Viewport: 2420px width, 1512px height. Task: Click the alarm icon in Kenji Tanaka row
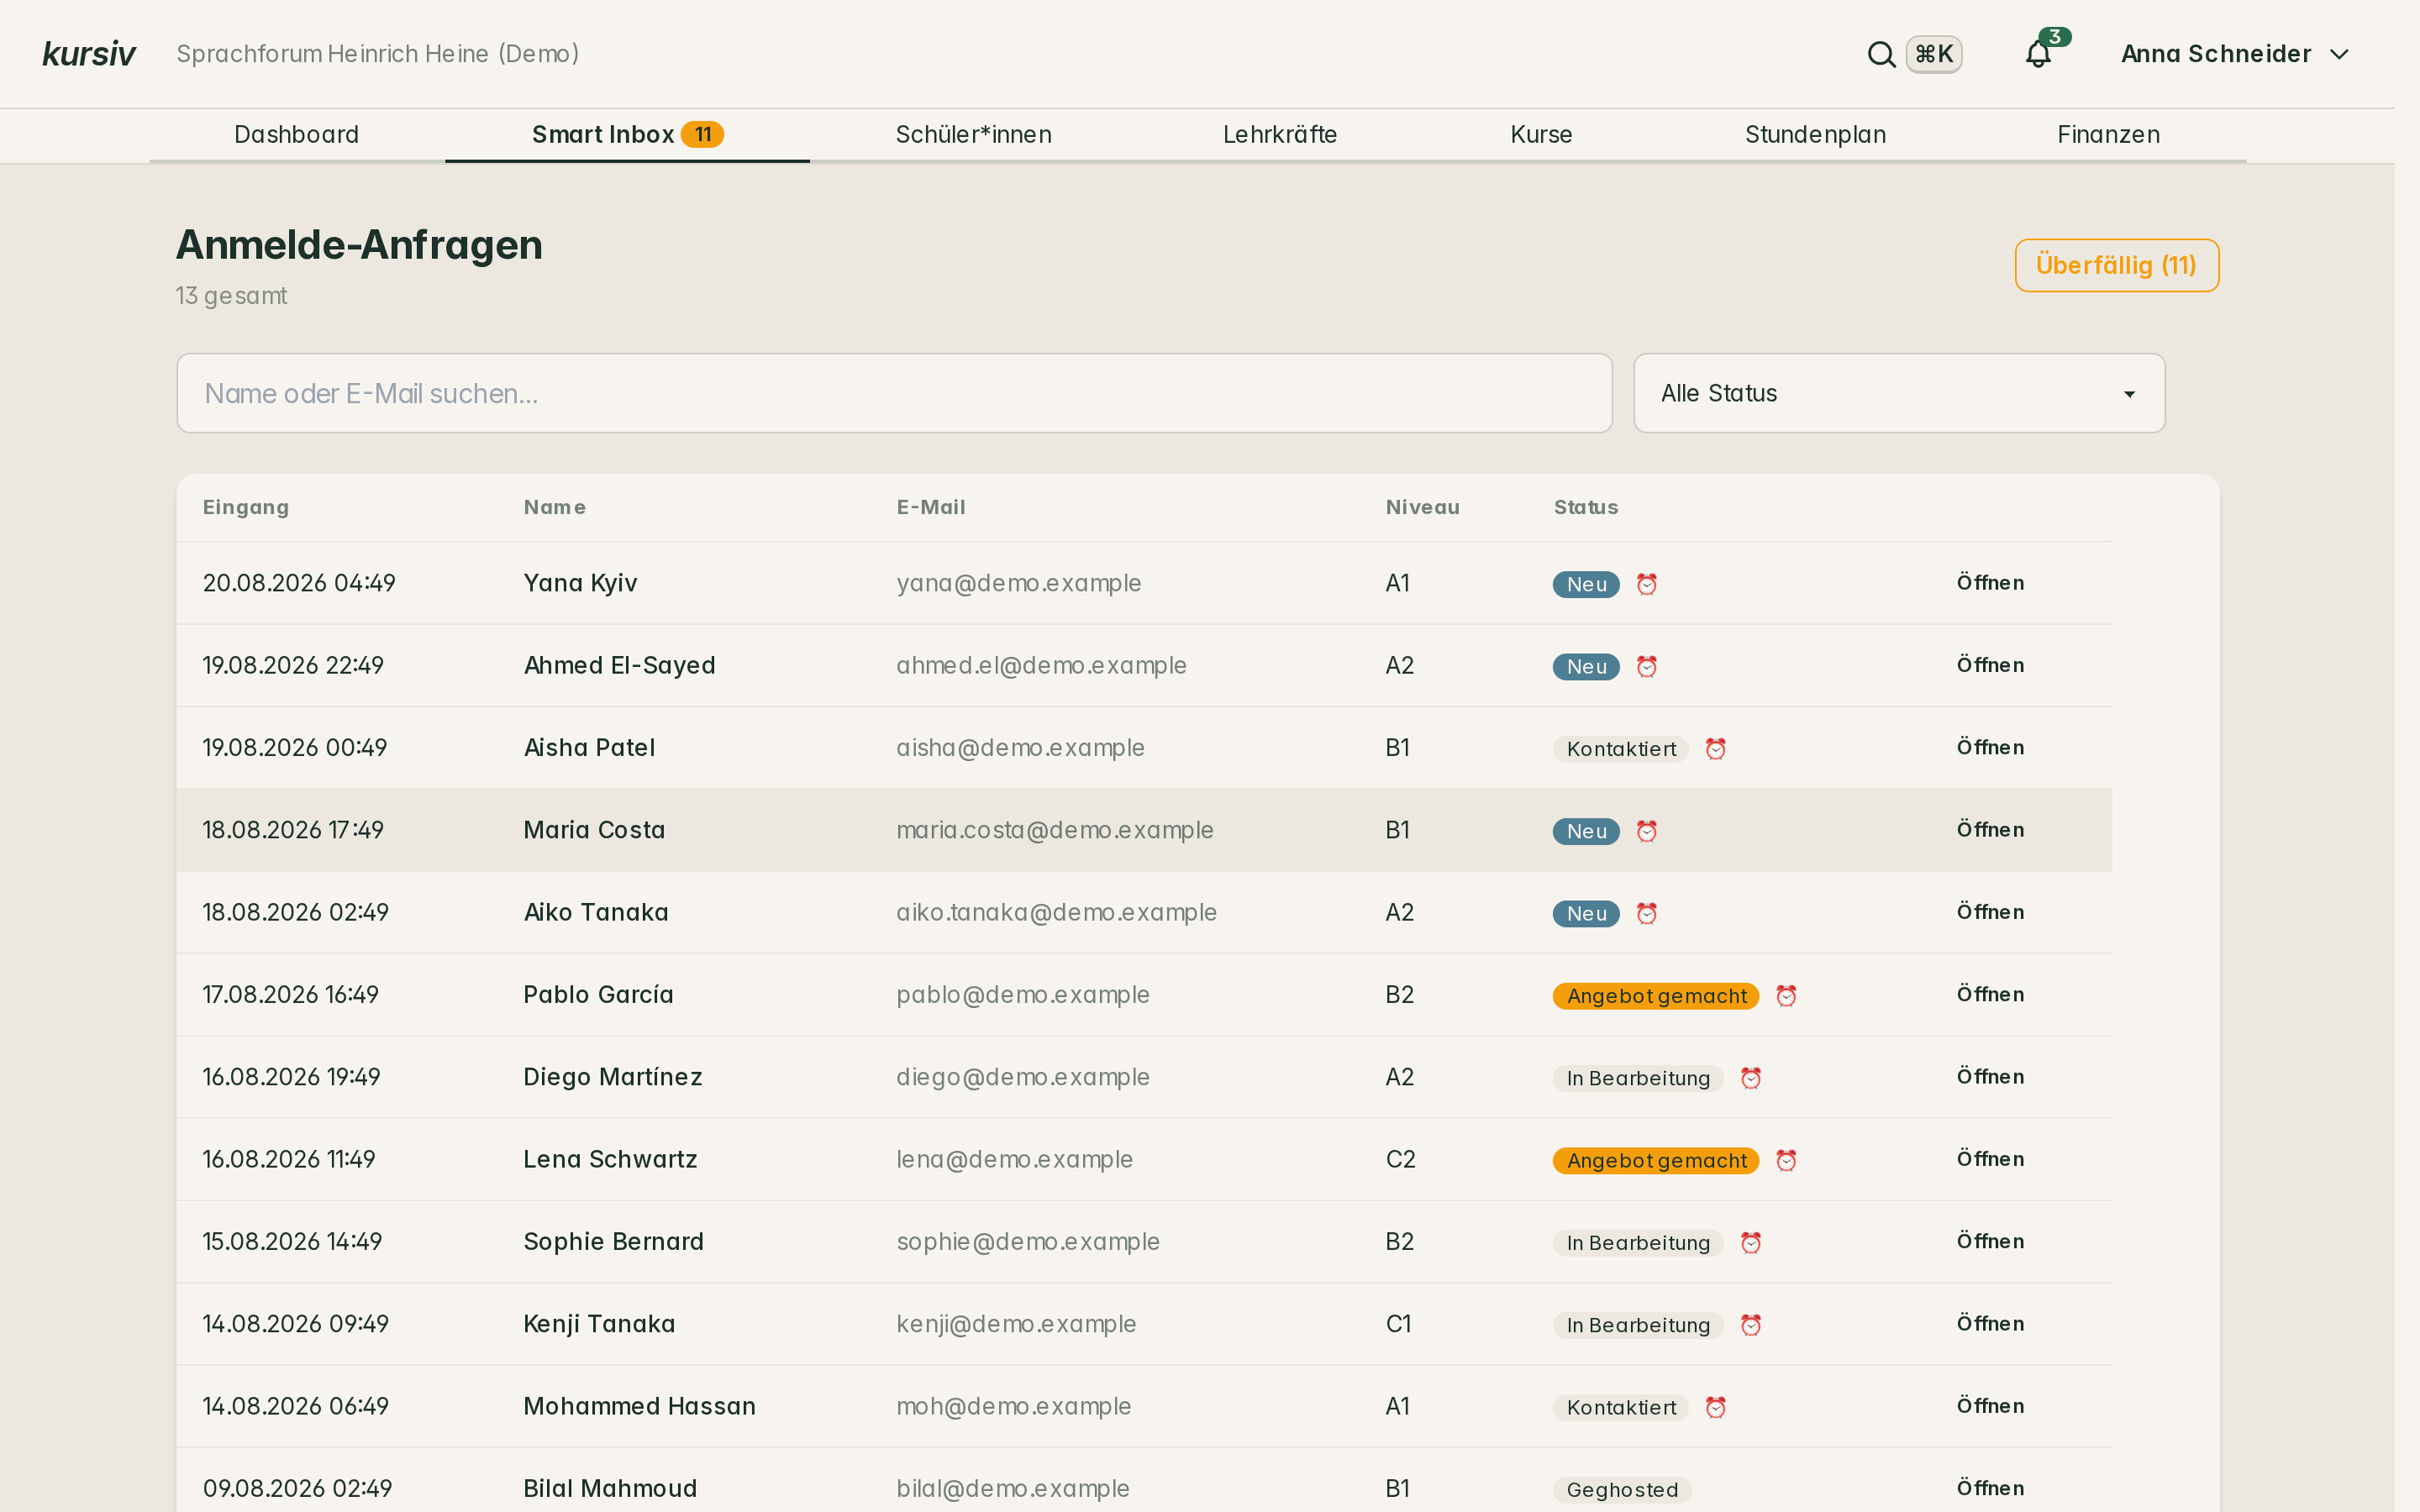click(x=1751, y=1325)
